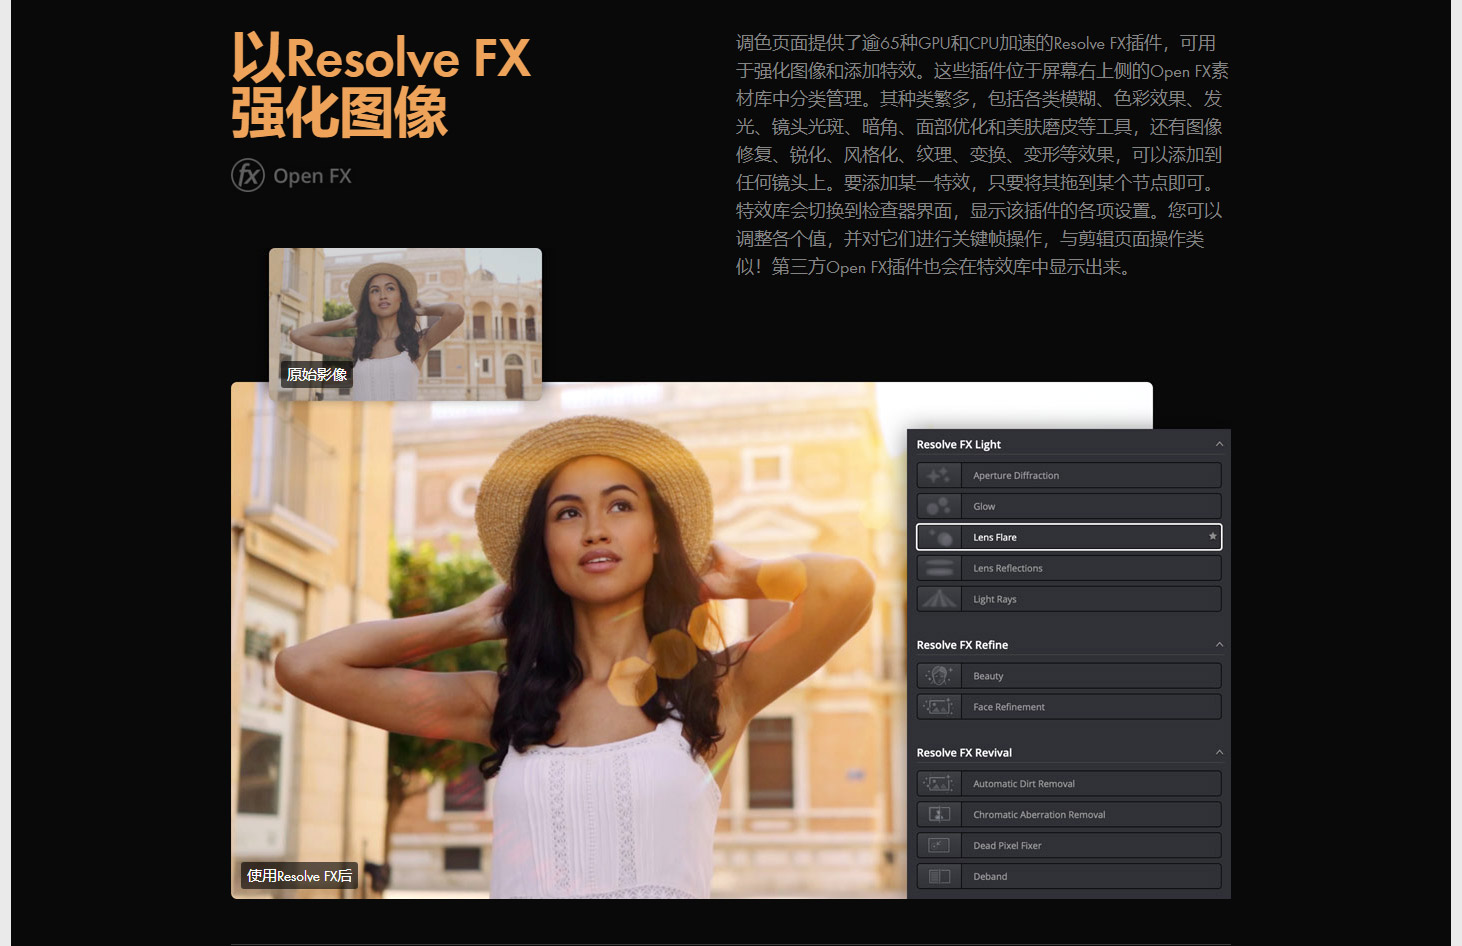The width and height of the screenshot is (1462, 946).
Task: Select the Aperture Diffraction label
Action: point(1016,476)
